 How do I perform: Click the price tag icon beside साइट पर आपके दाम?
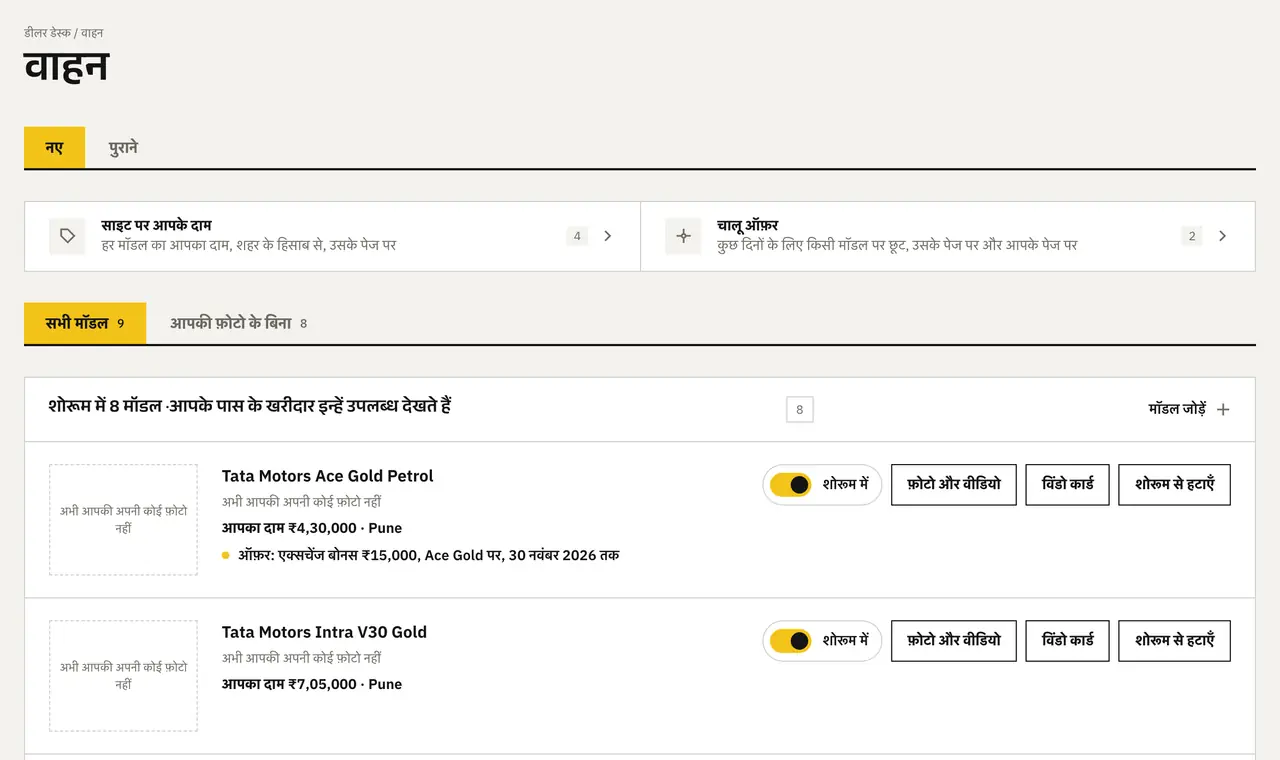(x=67, y=236)
